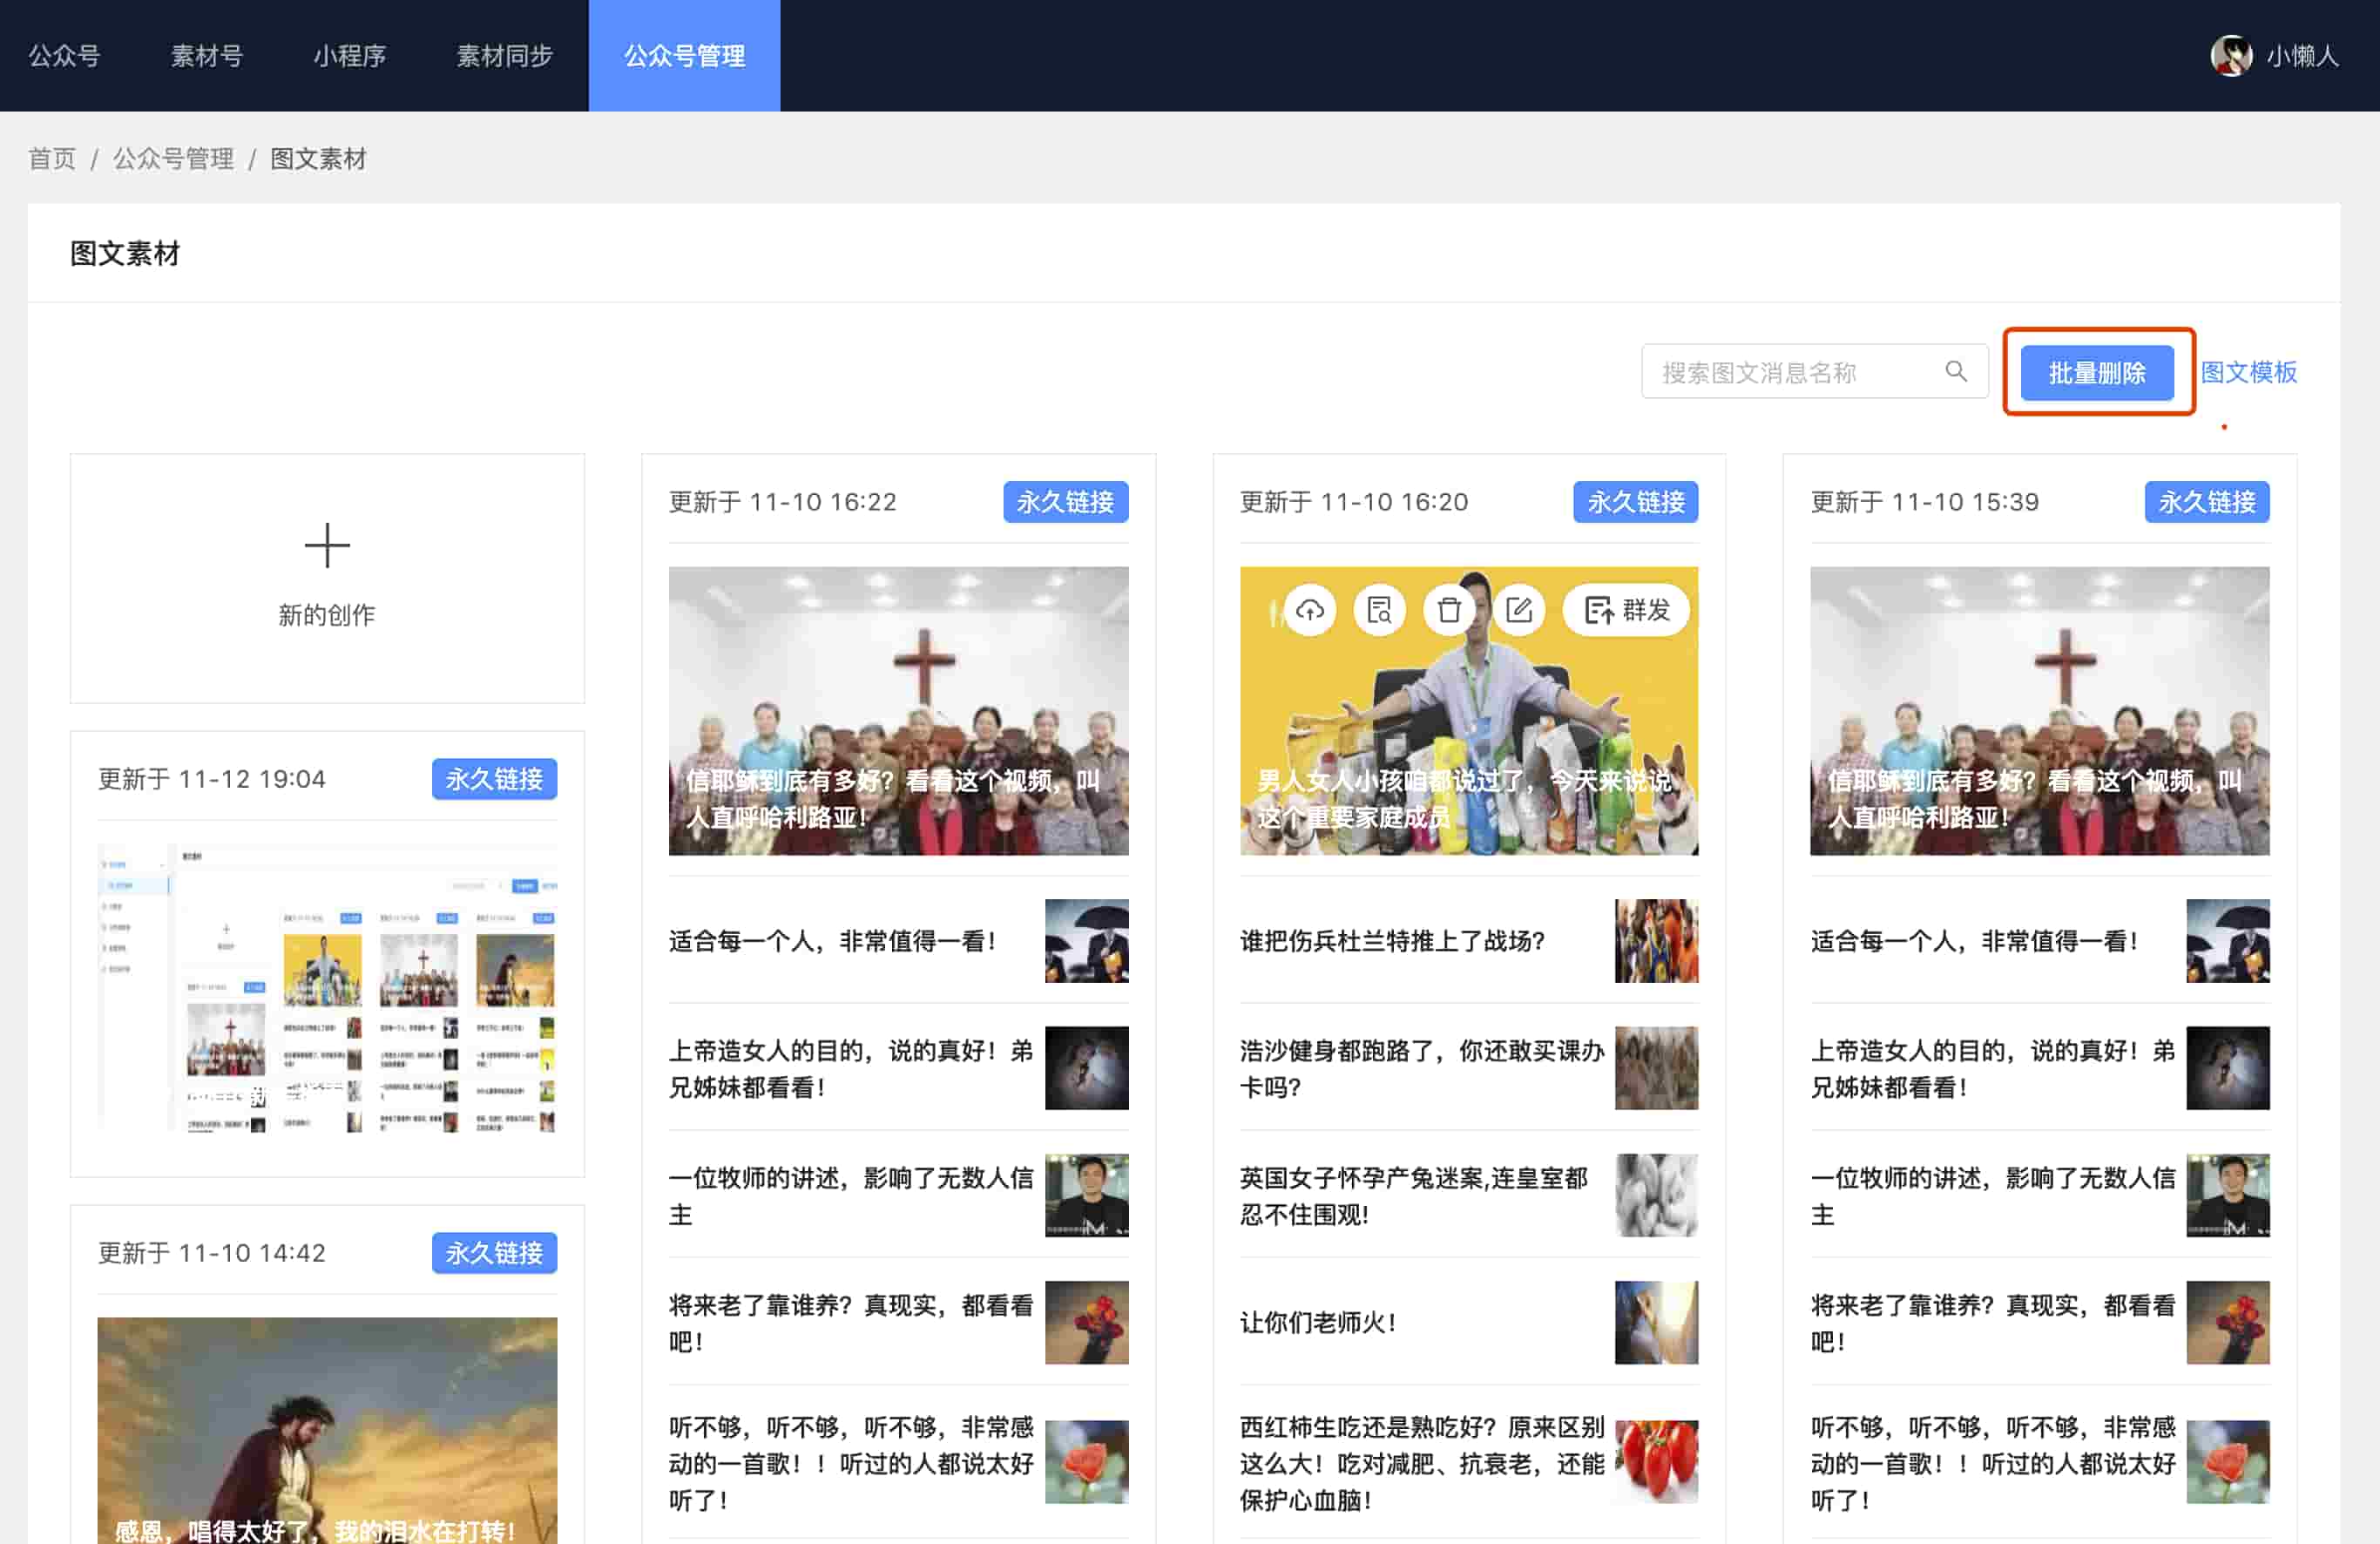Open 上帝造女人的目的 article in 16:22 card

coord(851,1068)
